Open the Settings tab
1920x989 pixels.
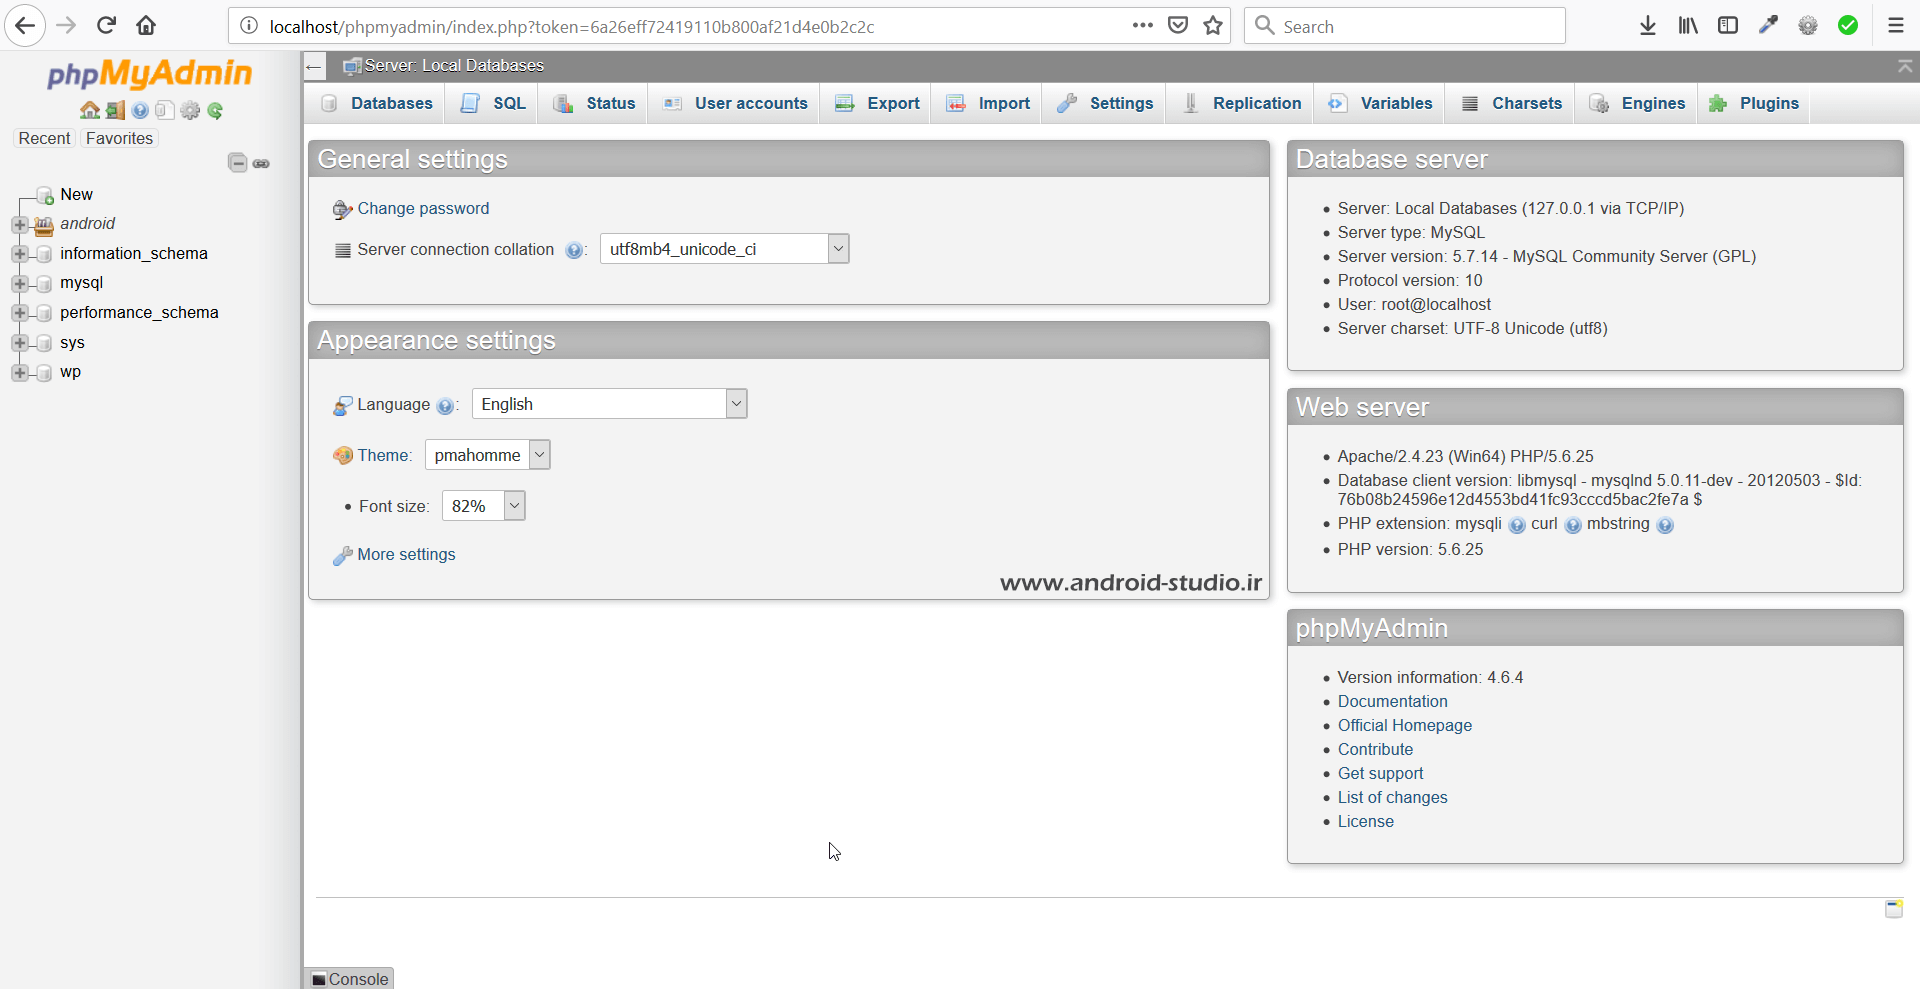click(1105, 103)
